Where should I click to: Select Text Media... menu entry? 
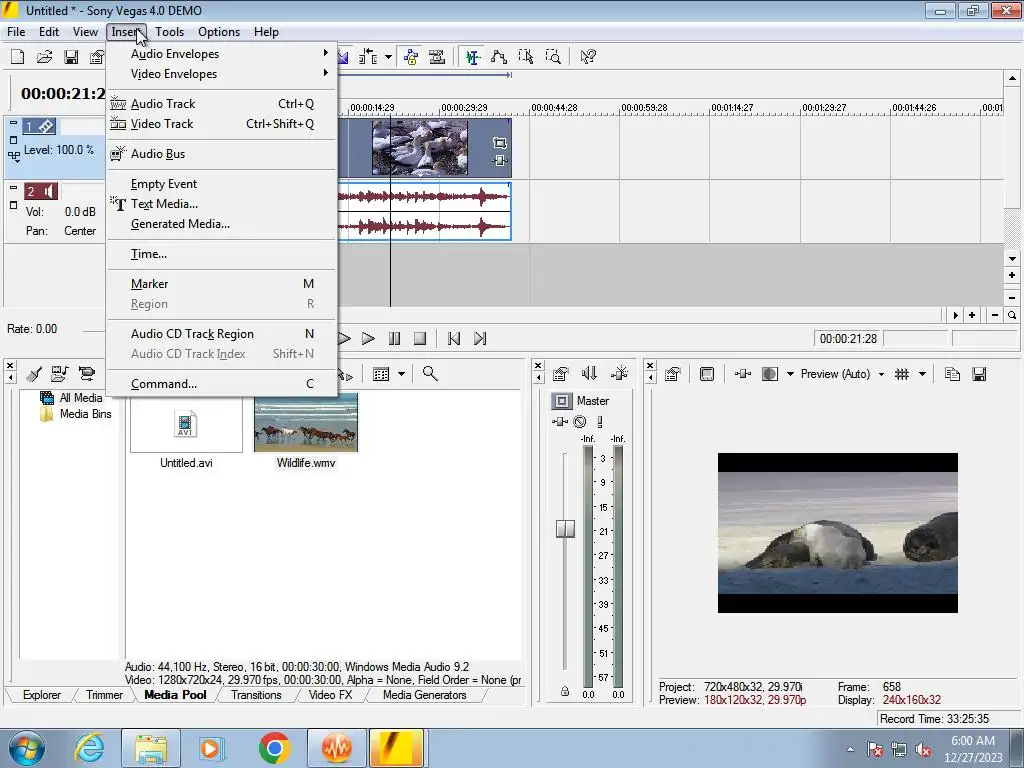coord(222,204)
